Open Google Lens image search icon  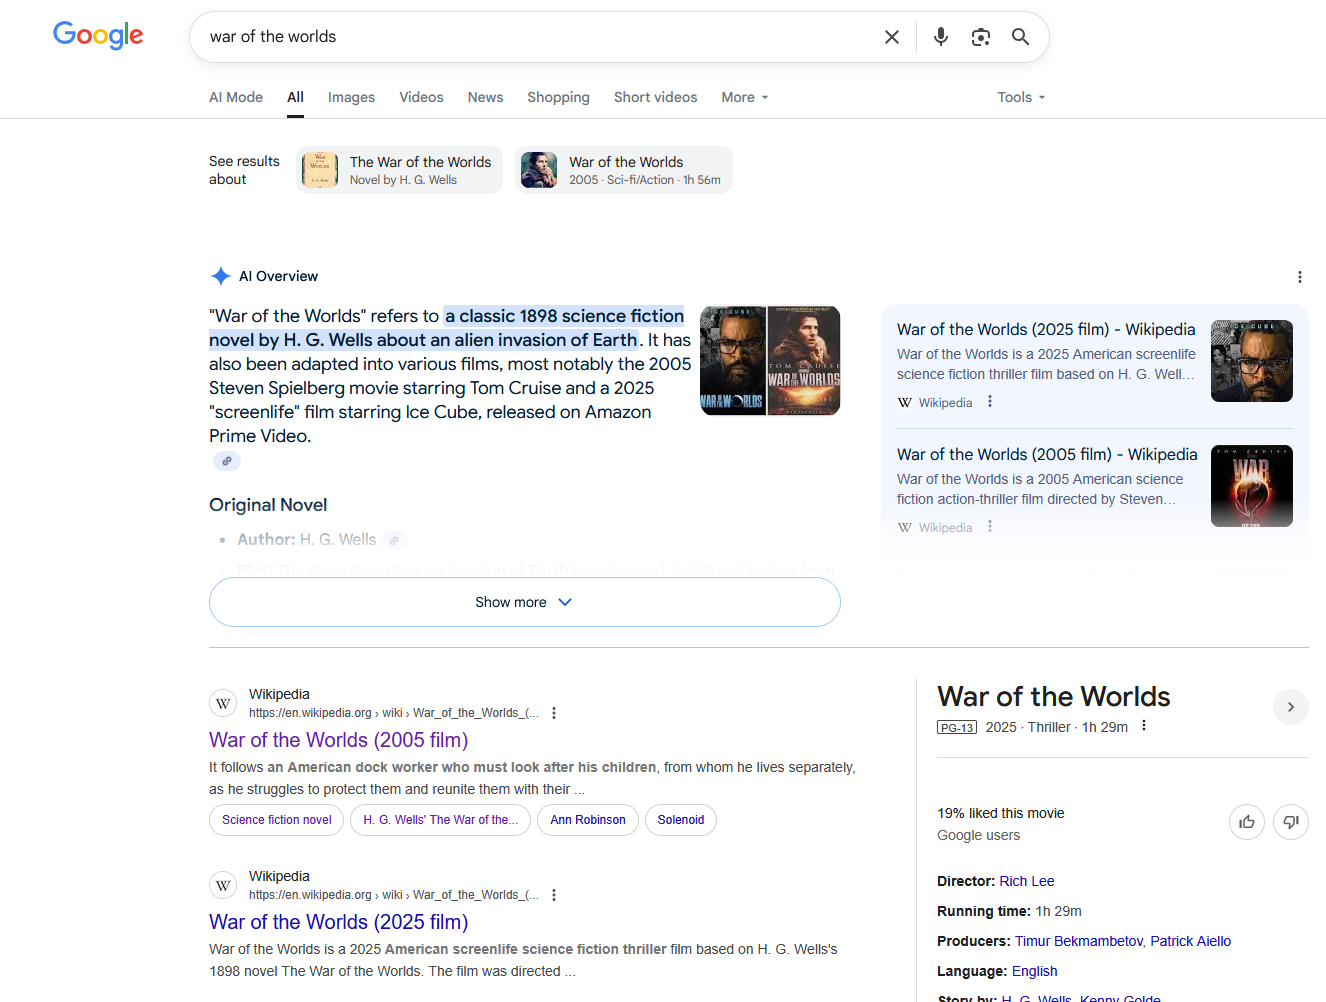point(981,37)
